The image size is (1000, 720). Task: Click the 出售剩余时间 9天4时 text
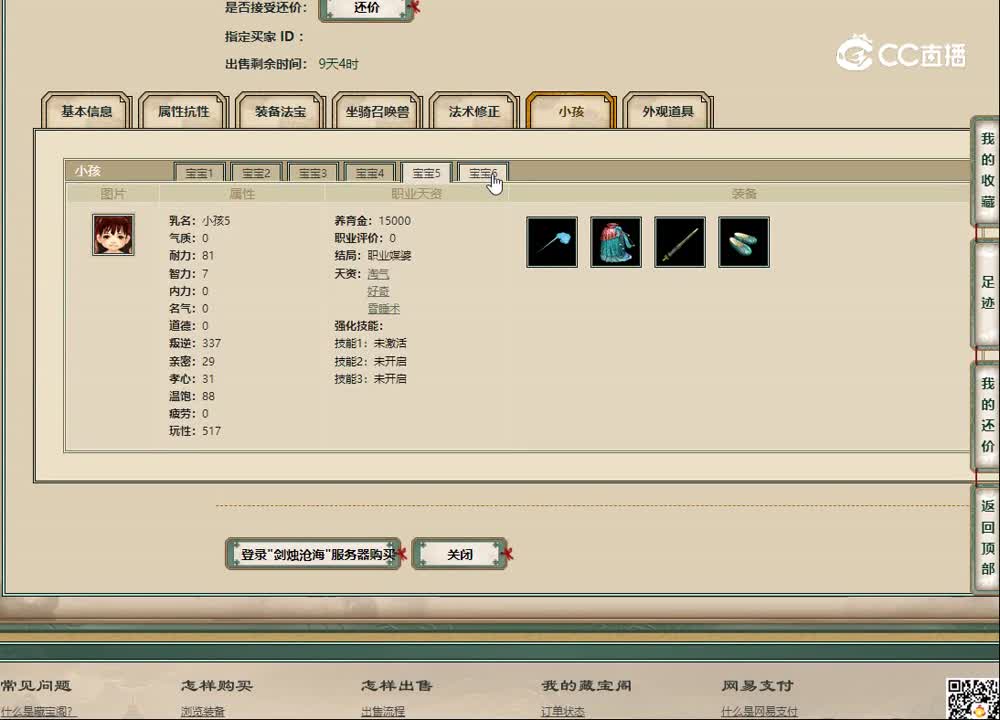click(291, 64)
